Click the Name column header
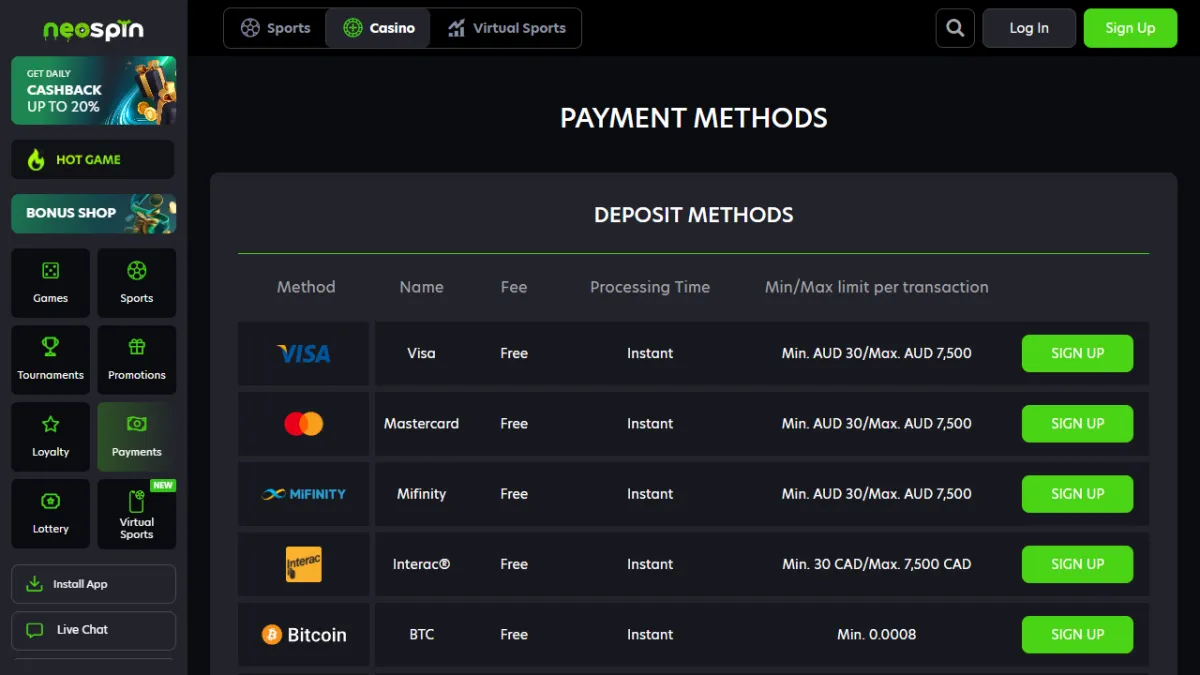1200x675 pixels. [421, 287]
